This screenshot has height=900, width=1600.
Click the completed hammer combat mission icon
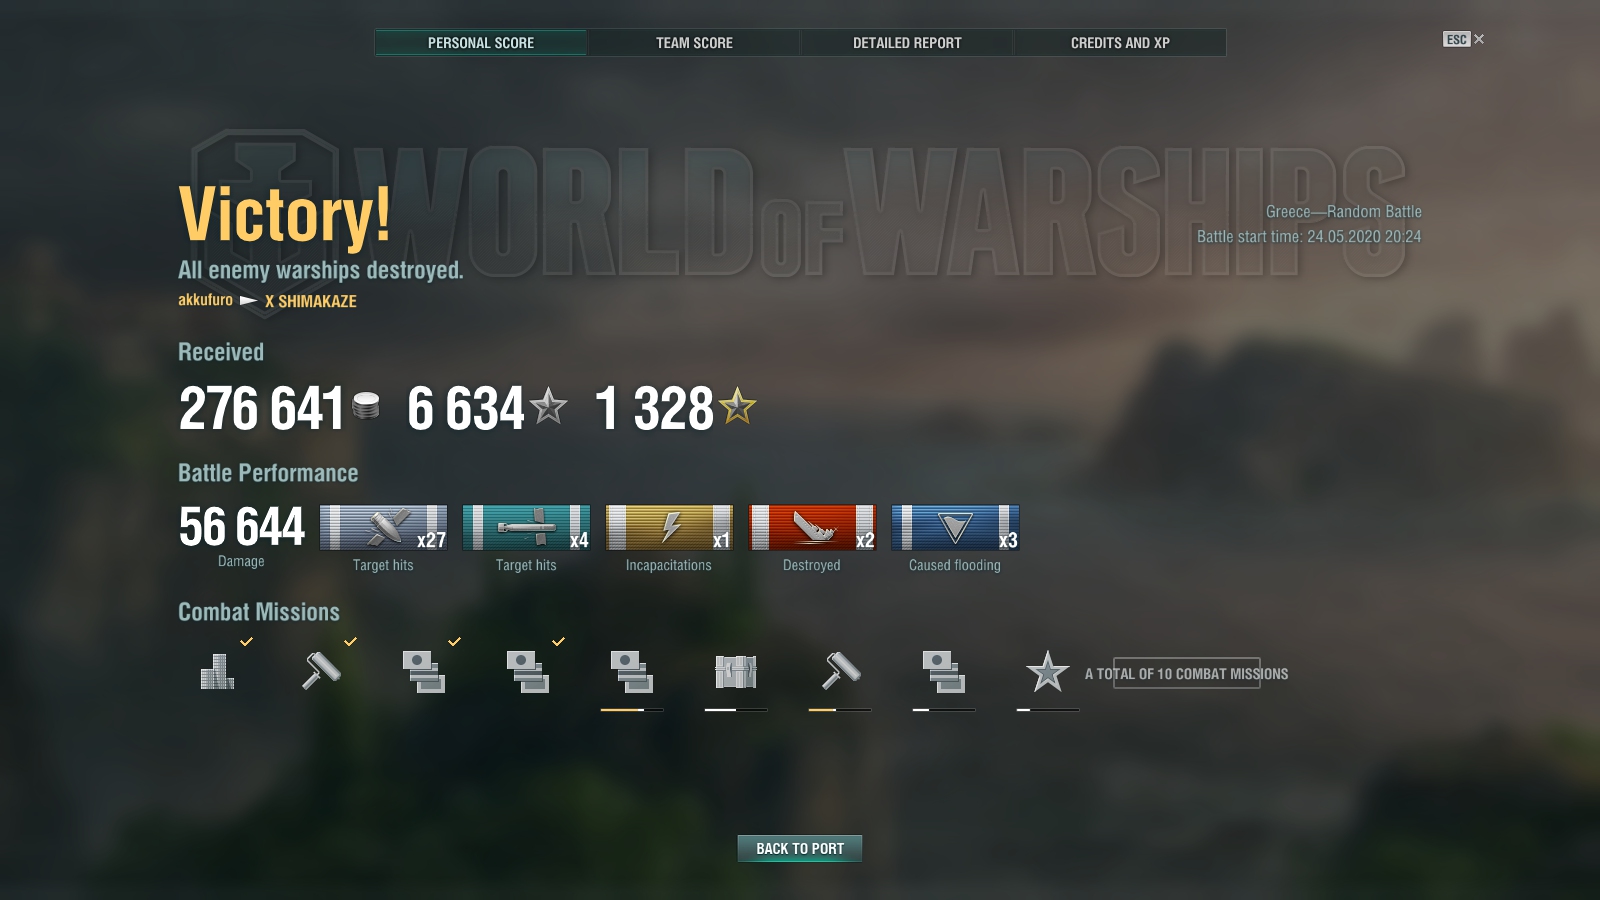tap(321, 671)
